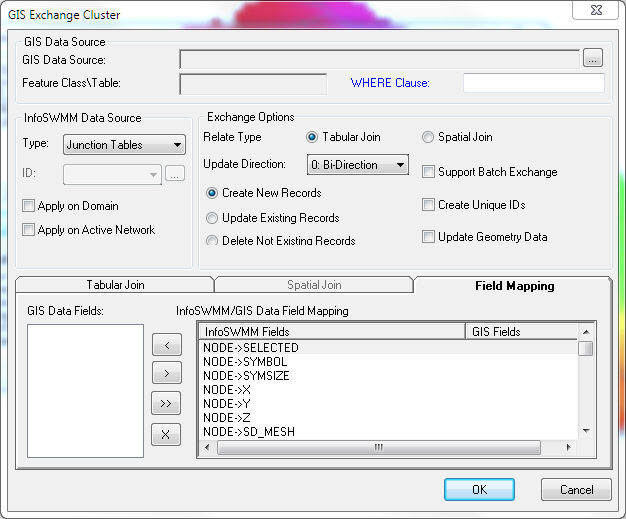The width and height of the screenshot is (626, 519).
Task: Click field list scroll up arrow
Action: coord(586,332)
